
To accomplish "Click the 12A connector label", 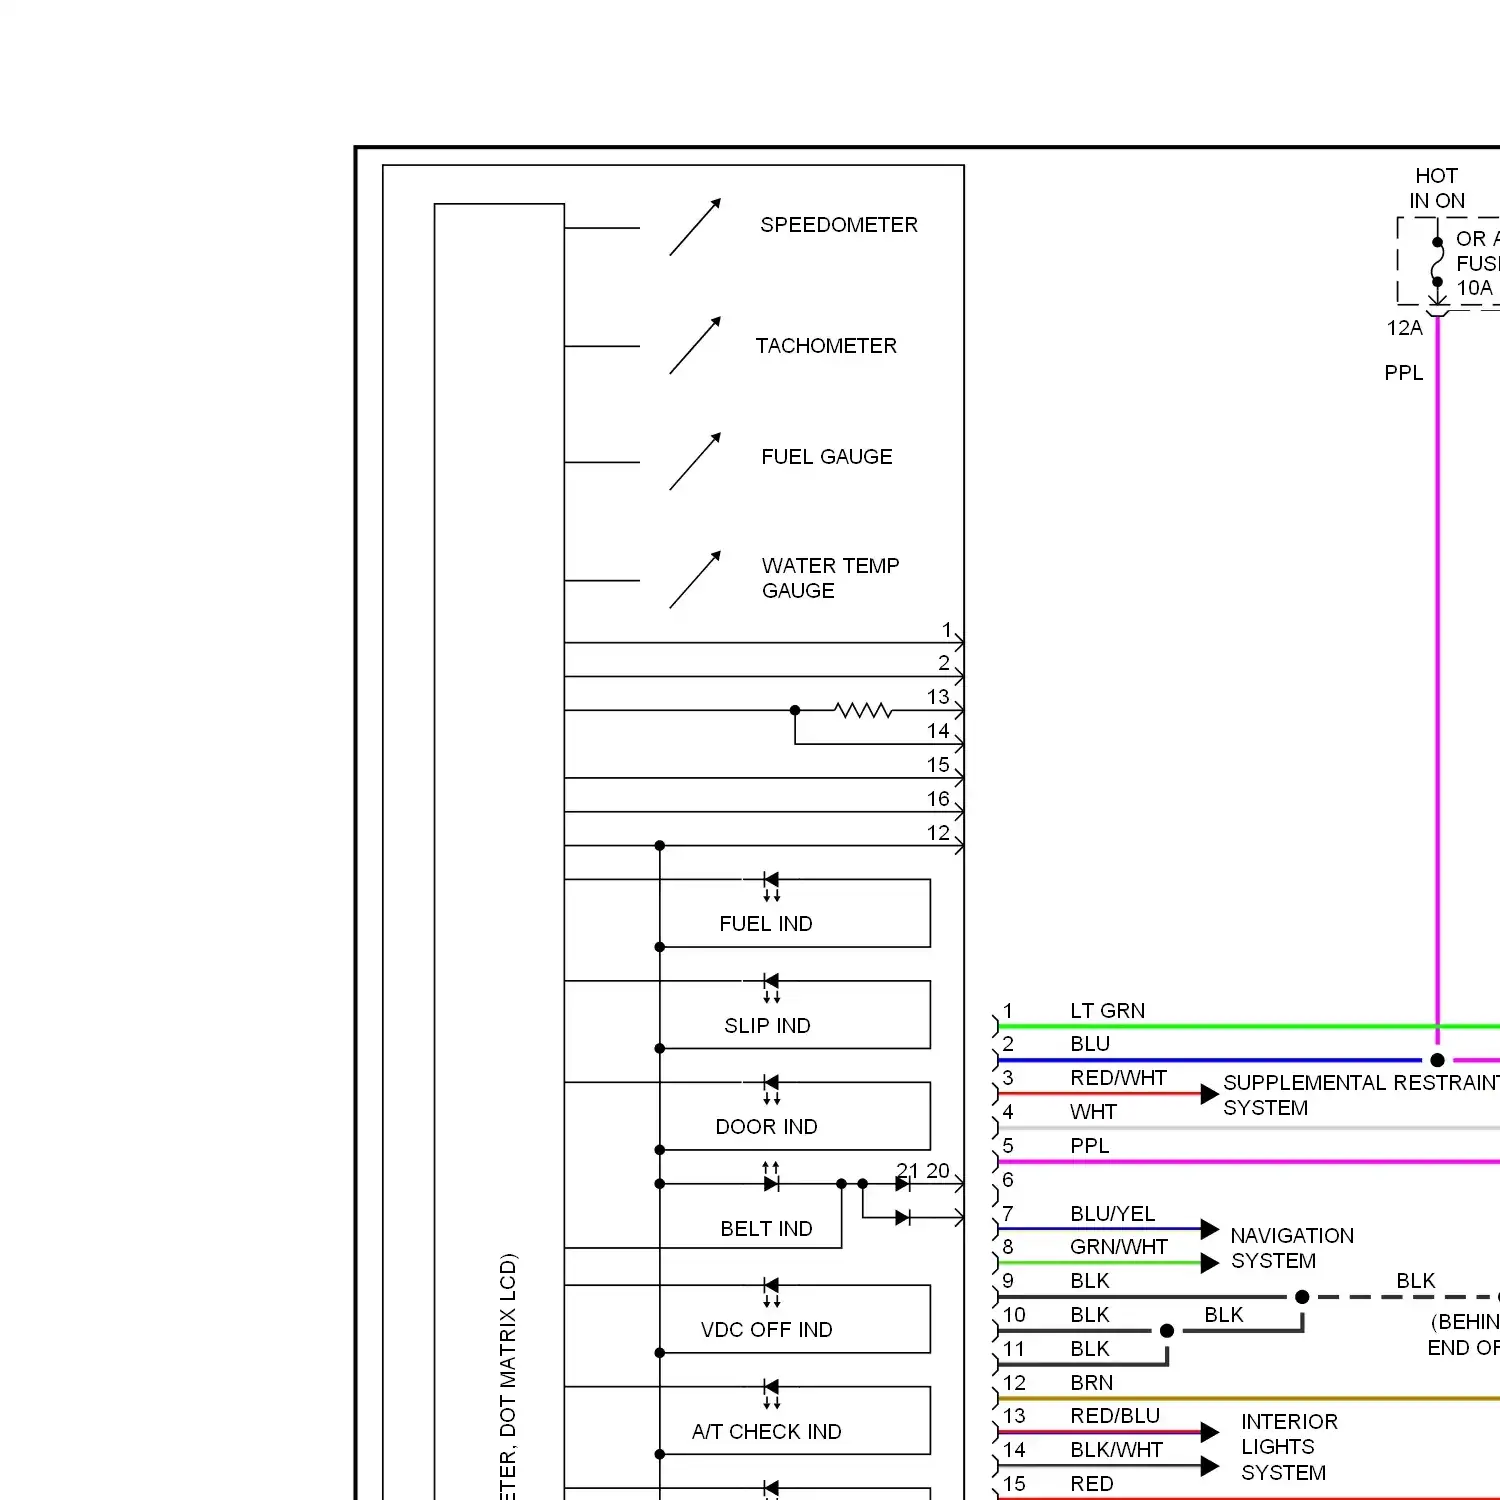I will tap(1404, 328).
